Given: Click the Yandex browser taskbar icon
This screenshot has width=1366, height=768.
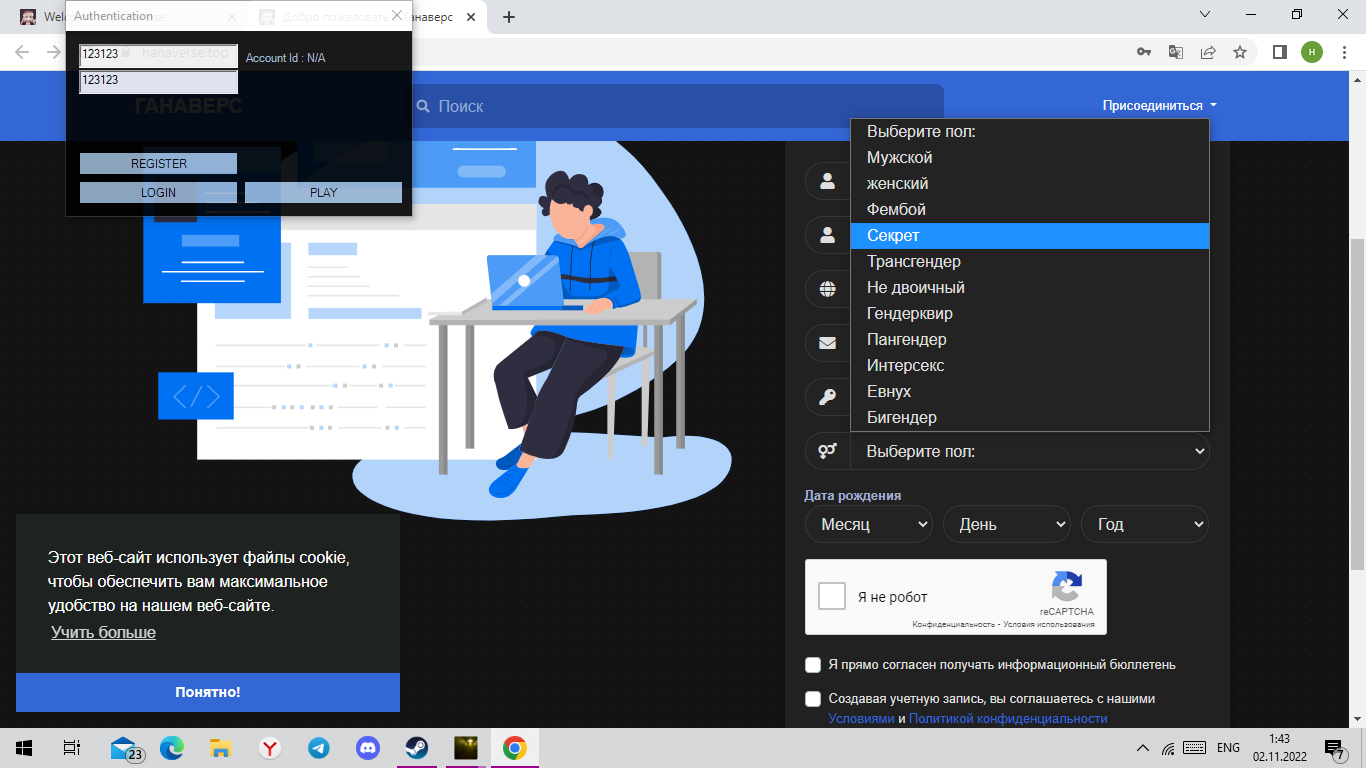Looking at the screenshot, I should 270,748.
